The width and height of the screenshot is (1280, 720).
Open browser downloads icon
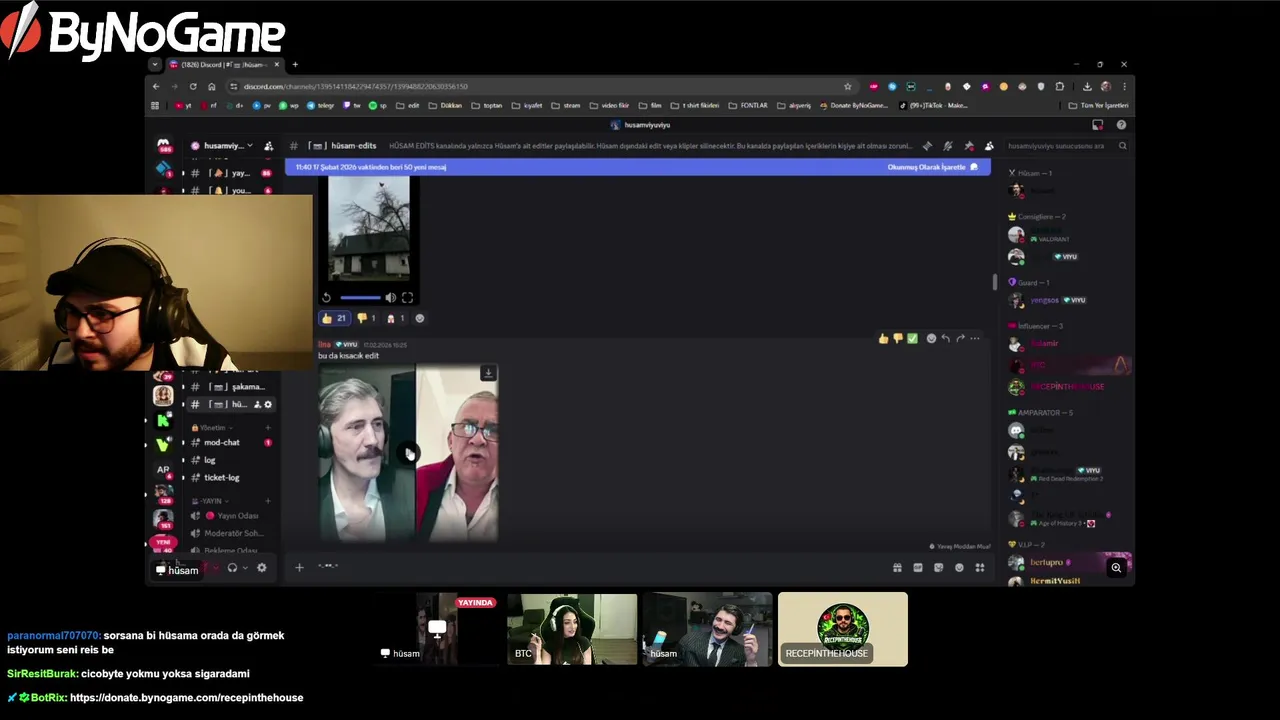(1087, 86)
